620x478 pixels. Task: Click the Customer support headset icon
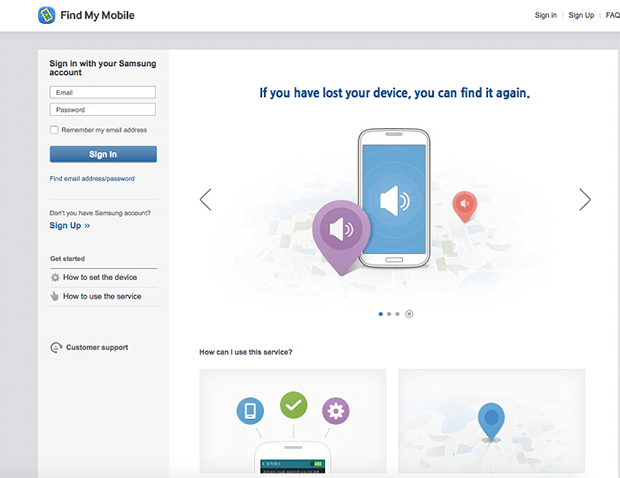56,348
